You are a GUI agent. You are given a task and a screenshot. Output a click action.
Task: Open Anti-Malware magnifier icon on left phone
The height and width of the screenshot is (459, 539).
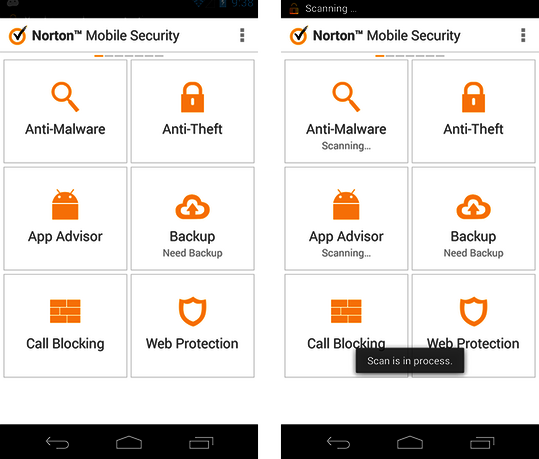[x=65, y=97]
